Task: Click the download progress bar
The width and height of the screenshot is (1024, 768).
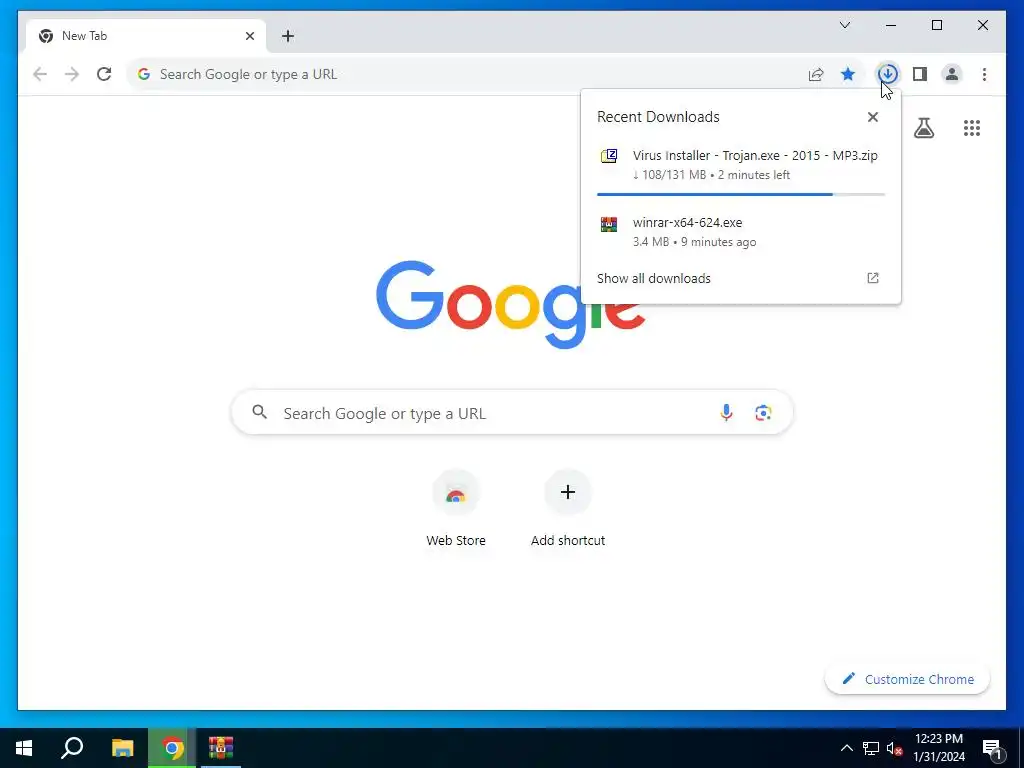Action: [741, 194]
